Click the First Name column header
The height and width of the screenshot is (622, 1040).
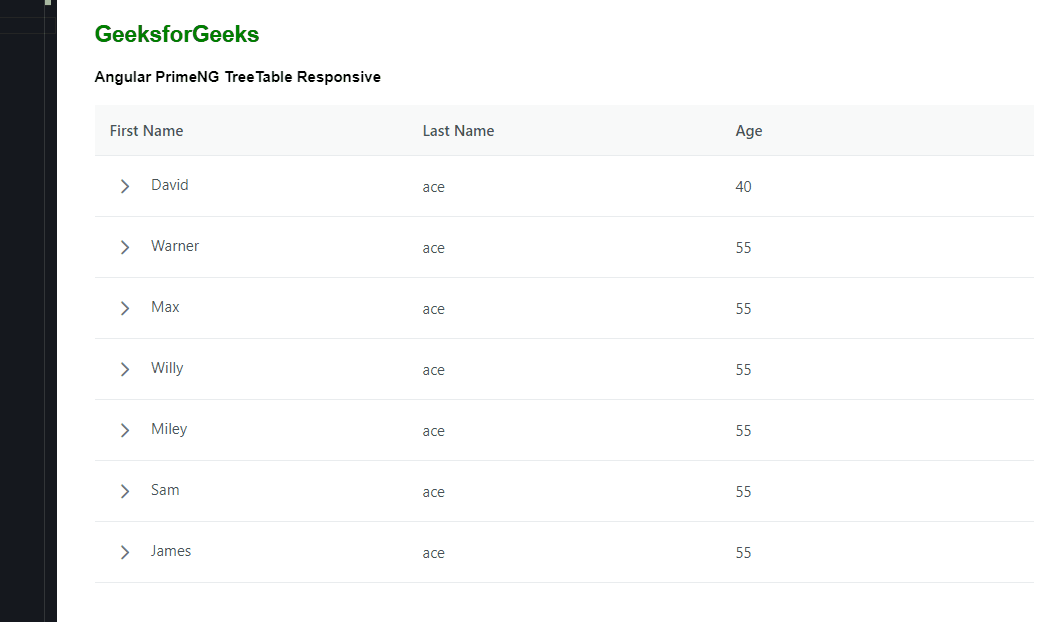click(146, 130)
